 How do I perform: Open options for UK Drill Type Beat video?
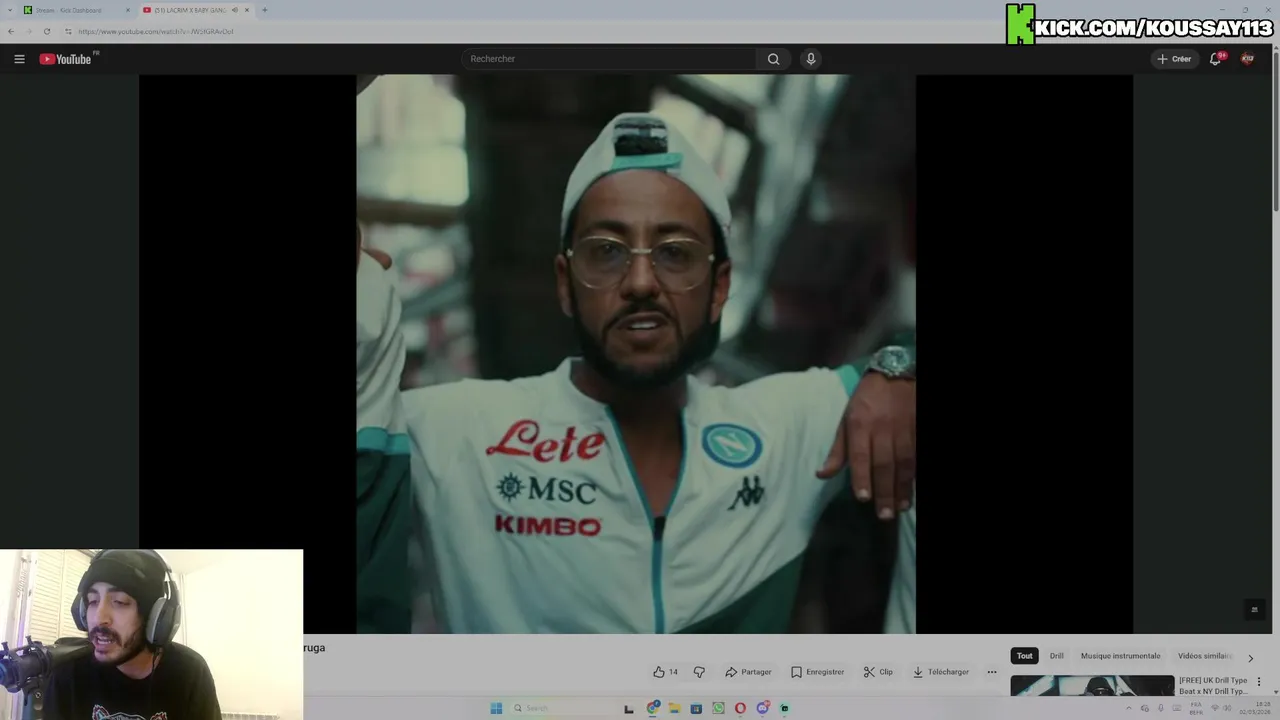click(1259, 682)
